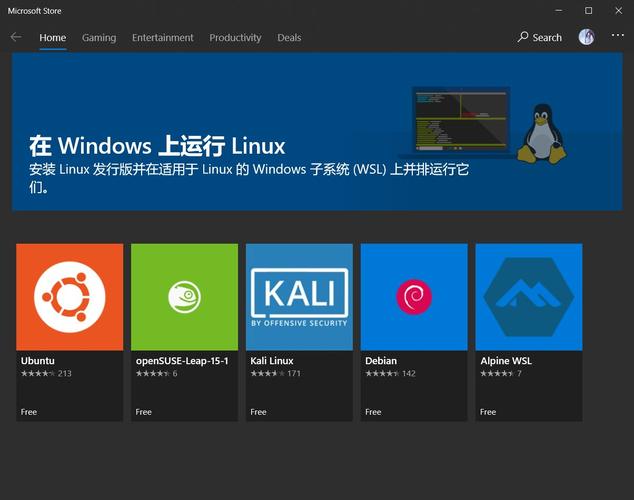Click the Free price under Alpine WSL
This screenshot has height=500, width=634.
point(488,412)
